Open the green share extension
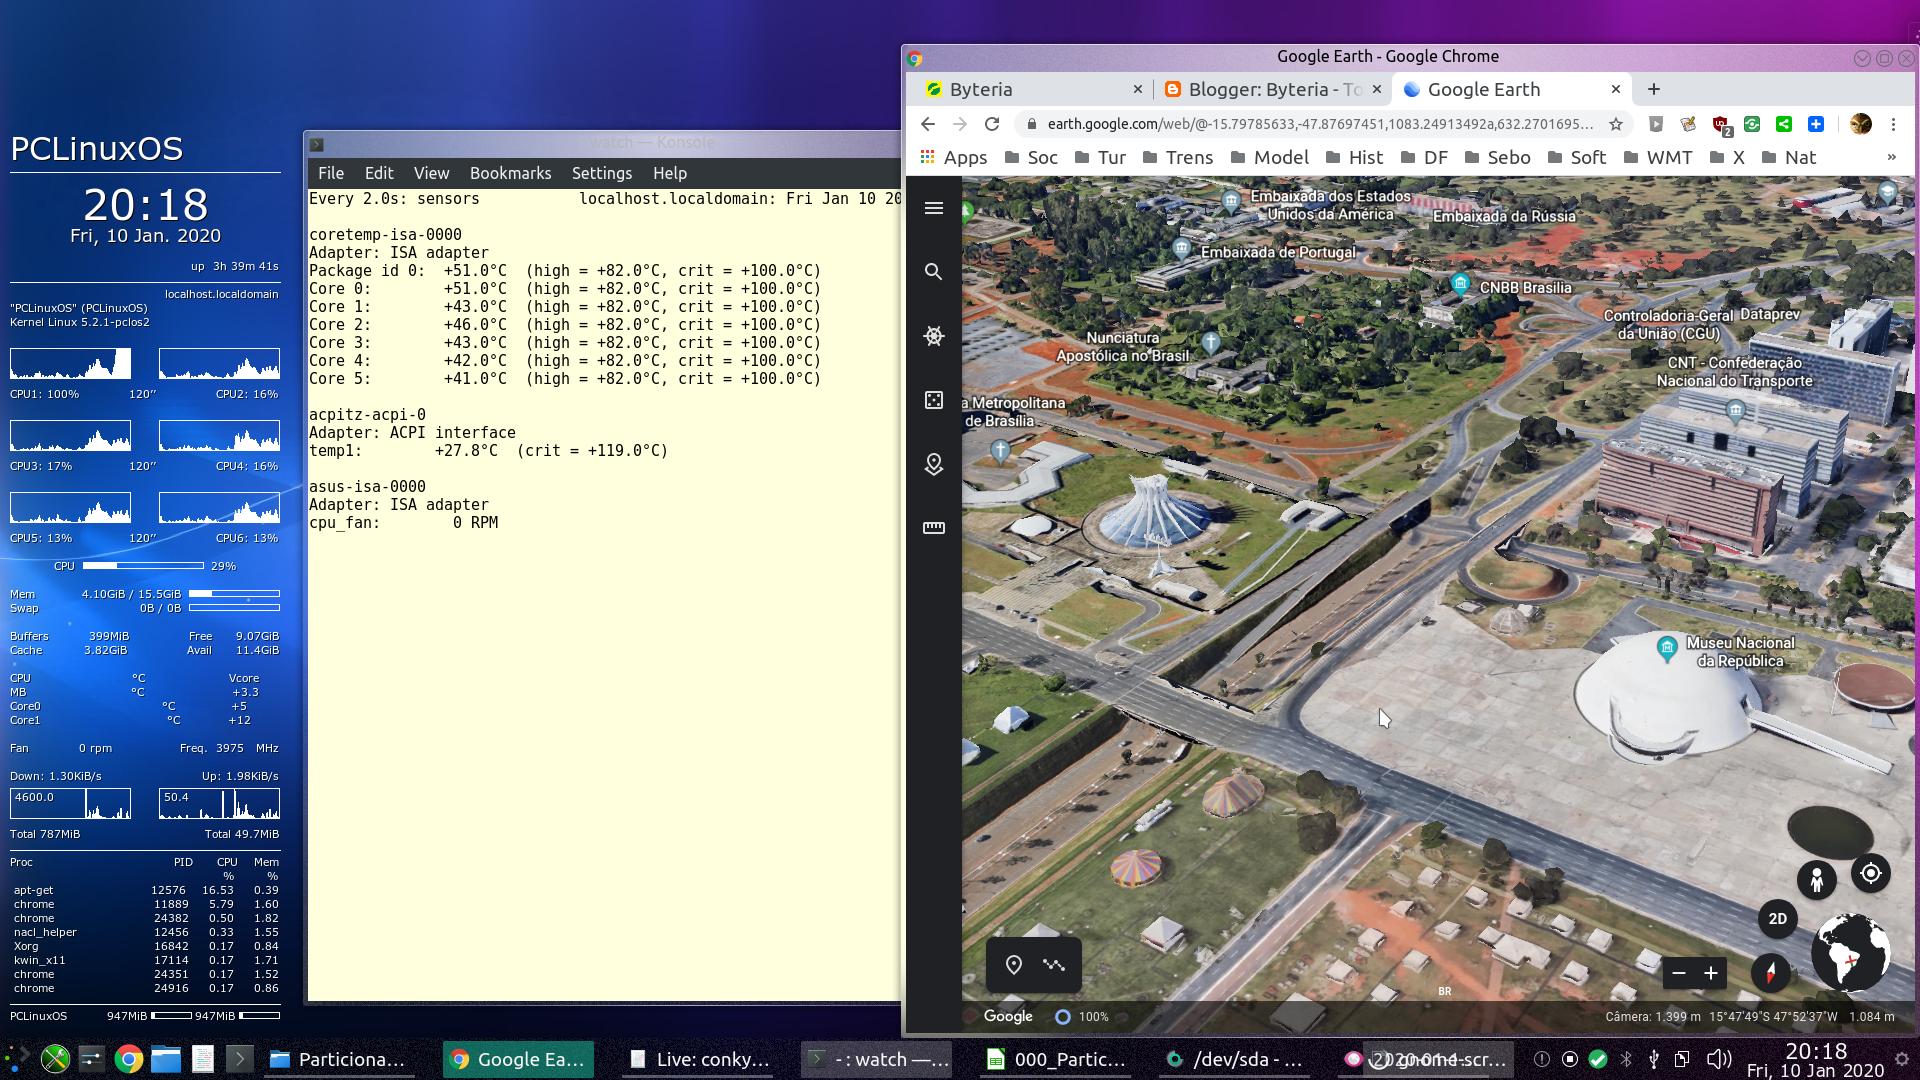The height and width of the screenshot is (1080, 1920). [x=1784, y=124]
